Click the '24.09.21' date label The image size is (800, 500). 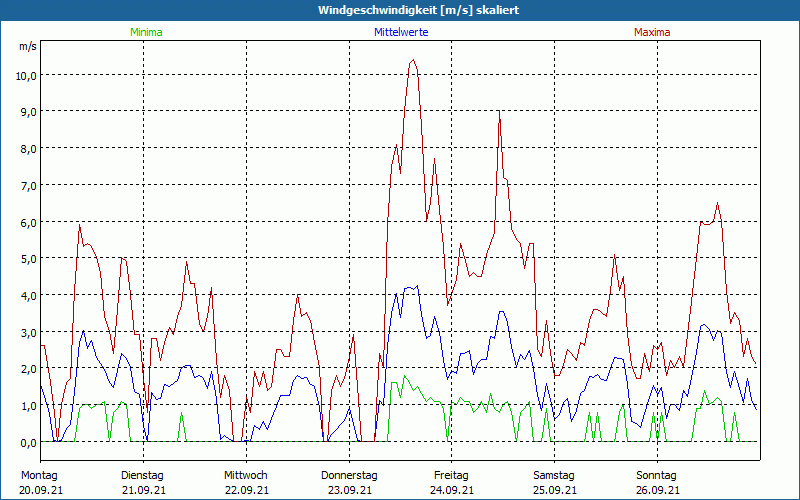(452, 490)
